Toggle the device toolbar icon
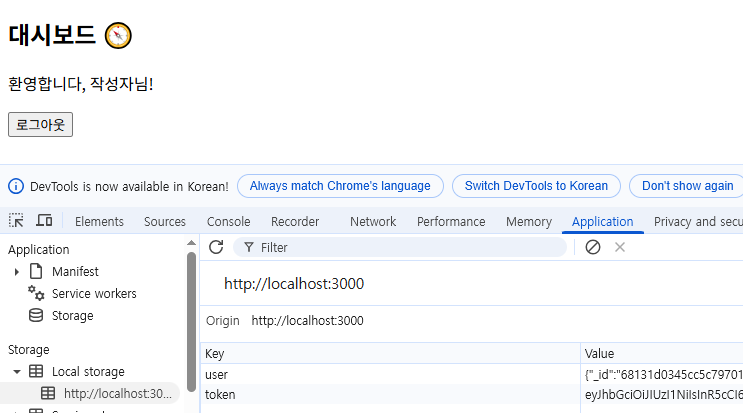Screen dimensions: 743x413 (x=44, y=221)
